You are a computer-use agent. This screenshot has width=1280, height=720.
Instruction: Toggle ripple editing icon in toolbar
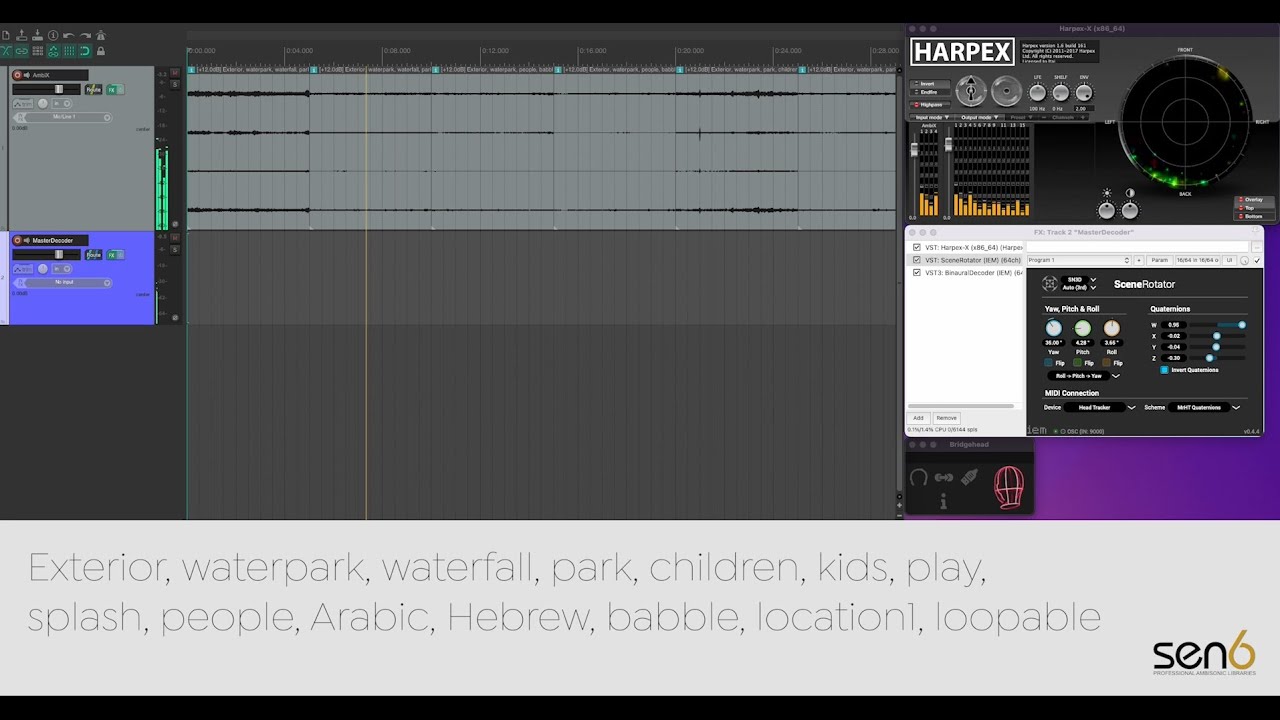38,51
